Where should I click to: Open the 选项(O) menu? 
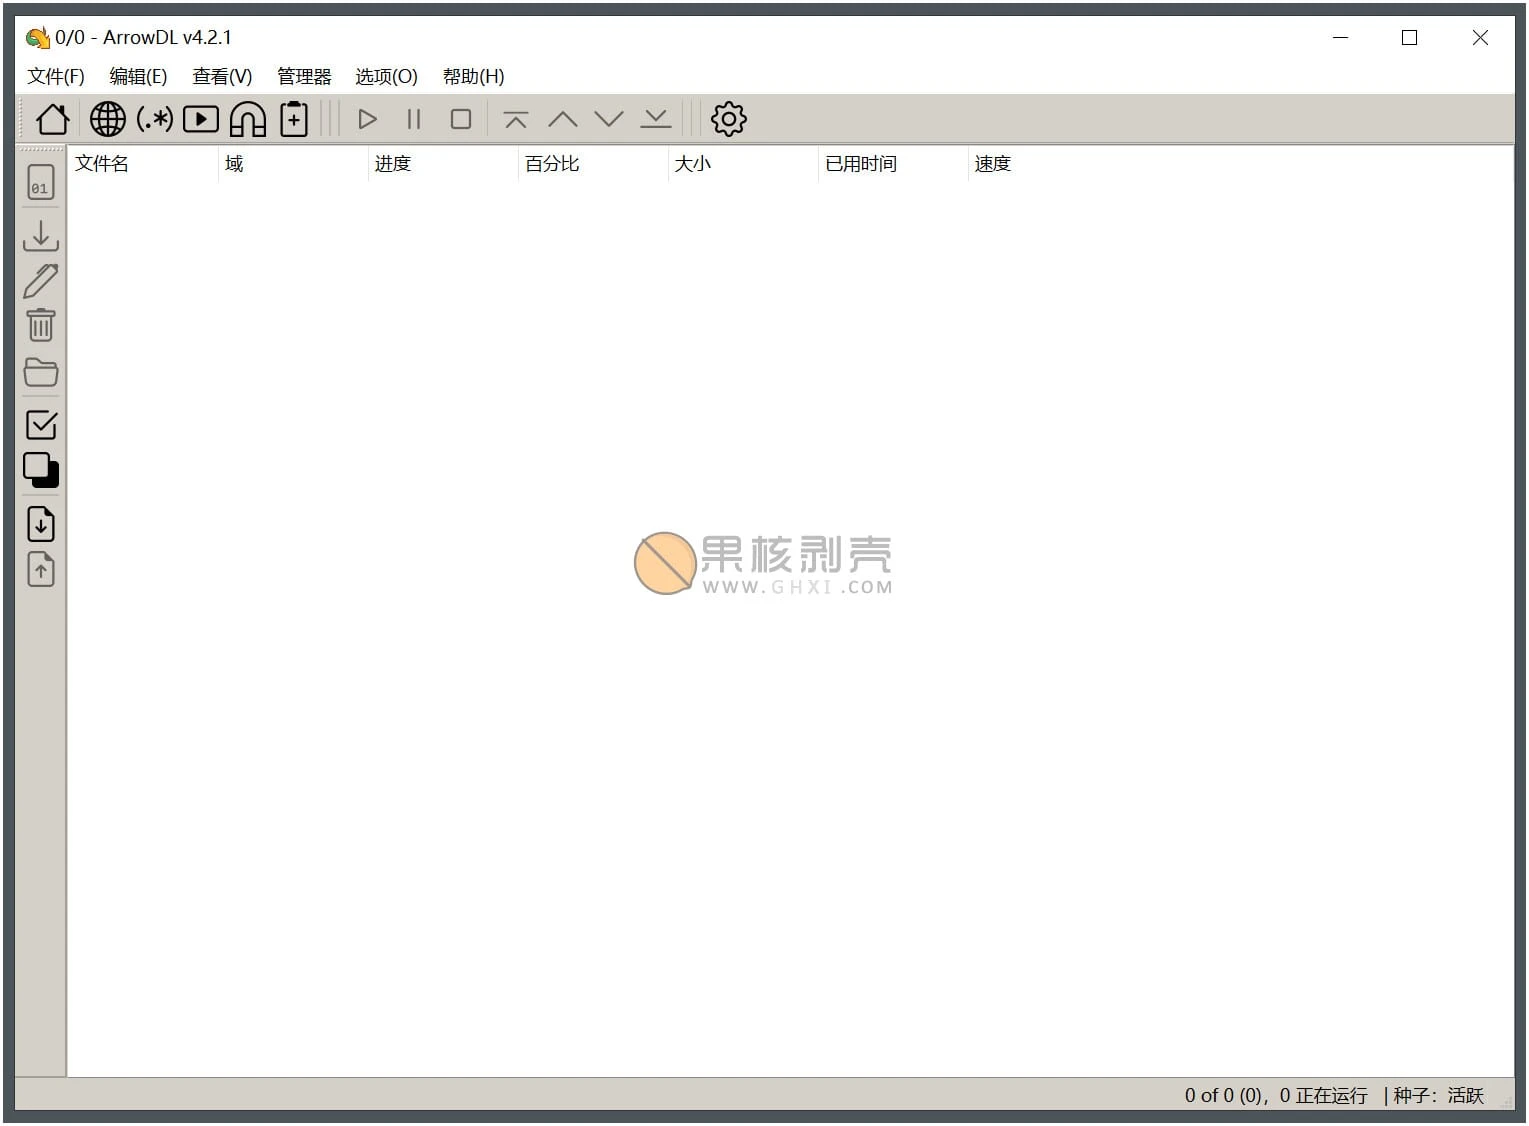(386, 76)
